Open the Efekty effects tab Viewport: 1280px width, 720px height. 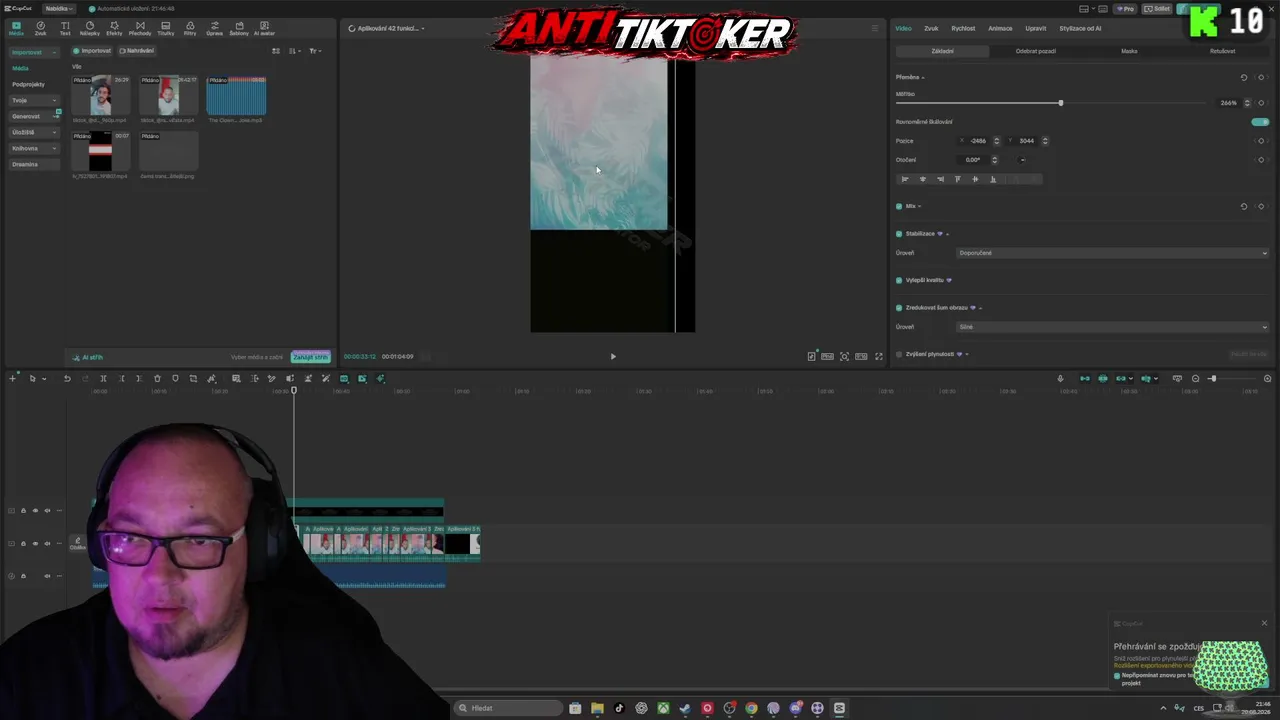(114, 28)
